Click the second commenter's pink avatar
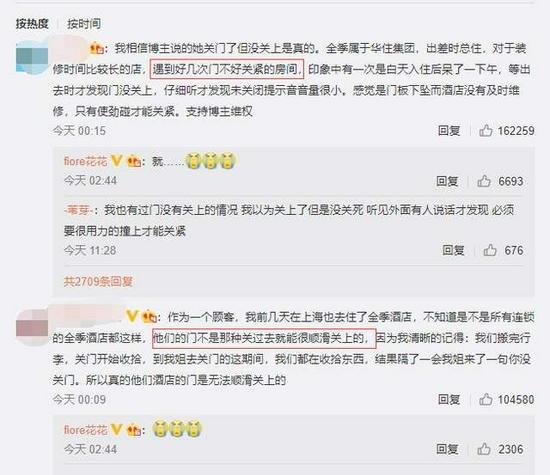The width and height of the screenshot is (550, 475). click(x=32, y=327)
